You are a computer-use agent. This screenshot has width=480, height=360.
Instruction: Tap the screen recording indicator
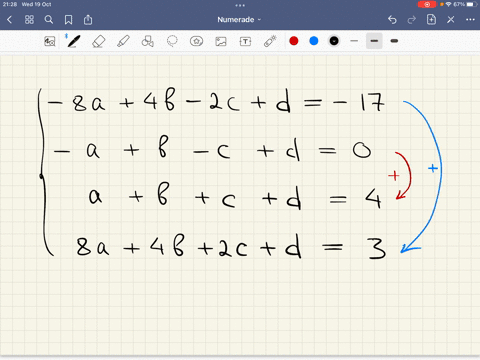click(427, 4)
